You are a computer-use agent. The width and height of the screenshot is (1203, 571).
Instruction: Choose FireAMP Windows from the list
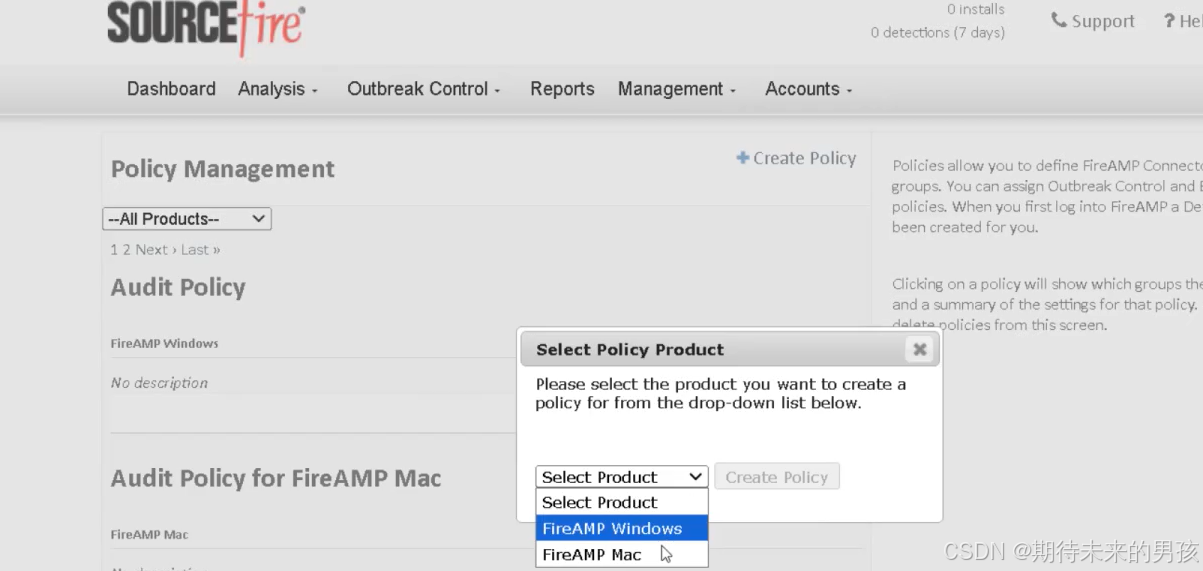(x=622, y=528)
